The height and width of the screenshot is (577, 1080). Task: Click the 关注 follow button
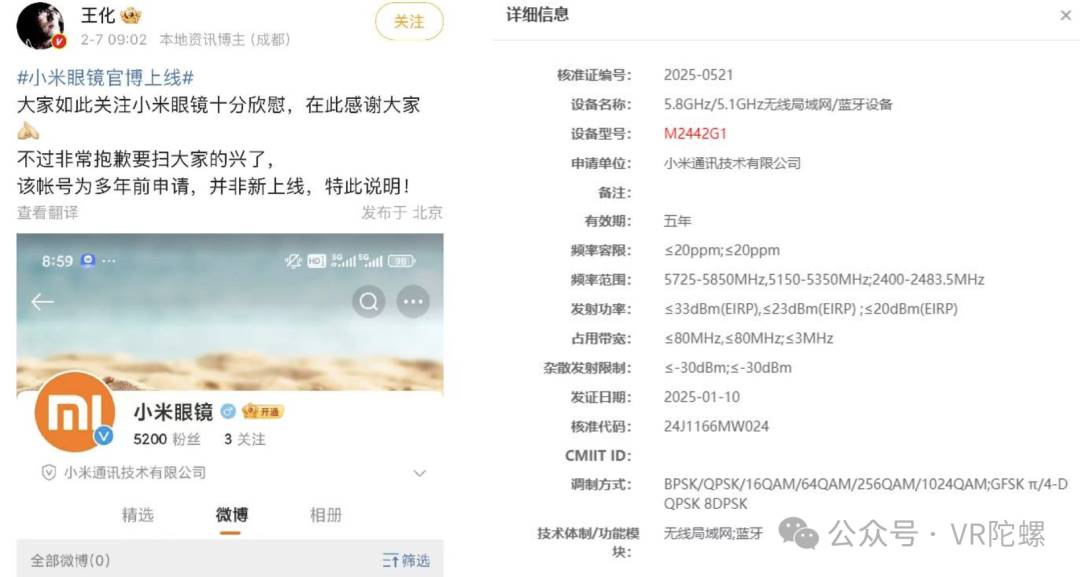pos(409,22)
